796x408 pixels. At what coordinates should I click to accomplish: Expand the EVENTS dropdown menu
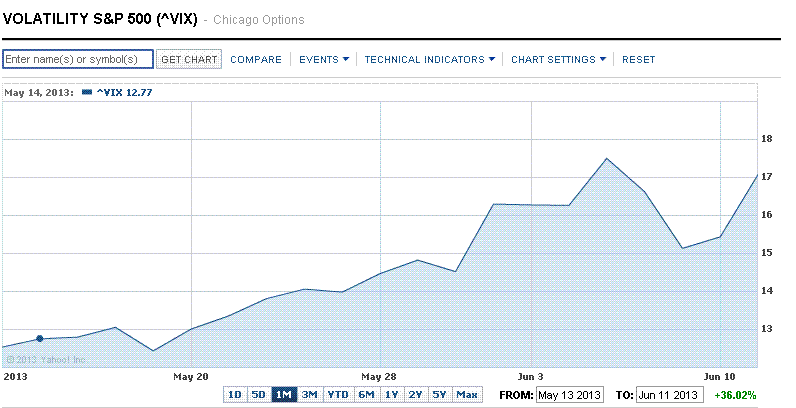pos(324,60)
